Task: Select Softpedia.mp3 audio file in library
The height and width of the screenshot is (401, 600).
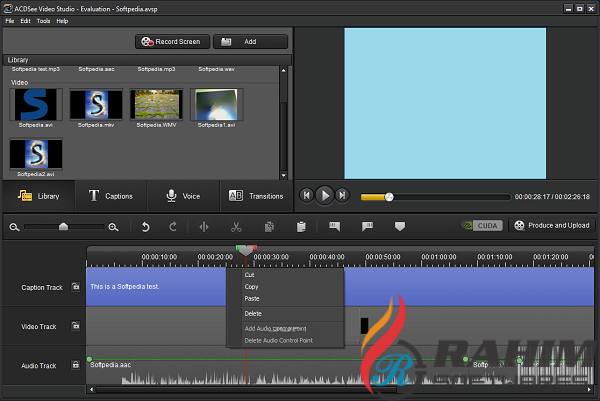Action: [156, 69]
